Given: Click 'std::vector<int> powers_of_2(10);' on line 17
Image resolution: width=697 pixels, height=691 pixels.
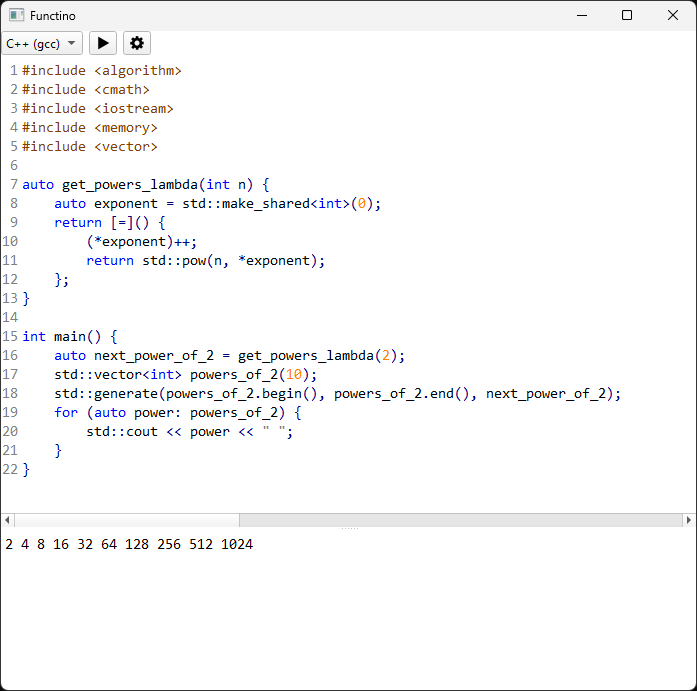Looking at the screenshot, I should (185, 375).
